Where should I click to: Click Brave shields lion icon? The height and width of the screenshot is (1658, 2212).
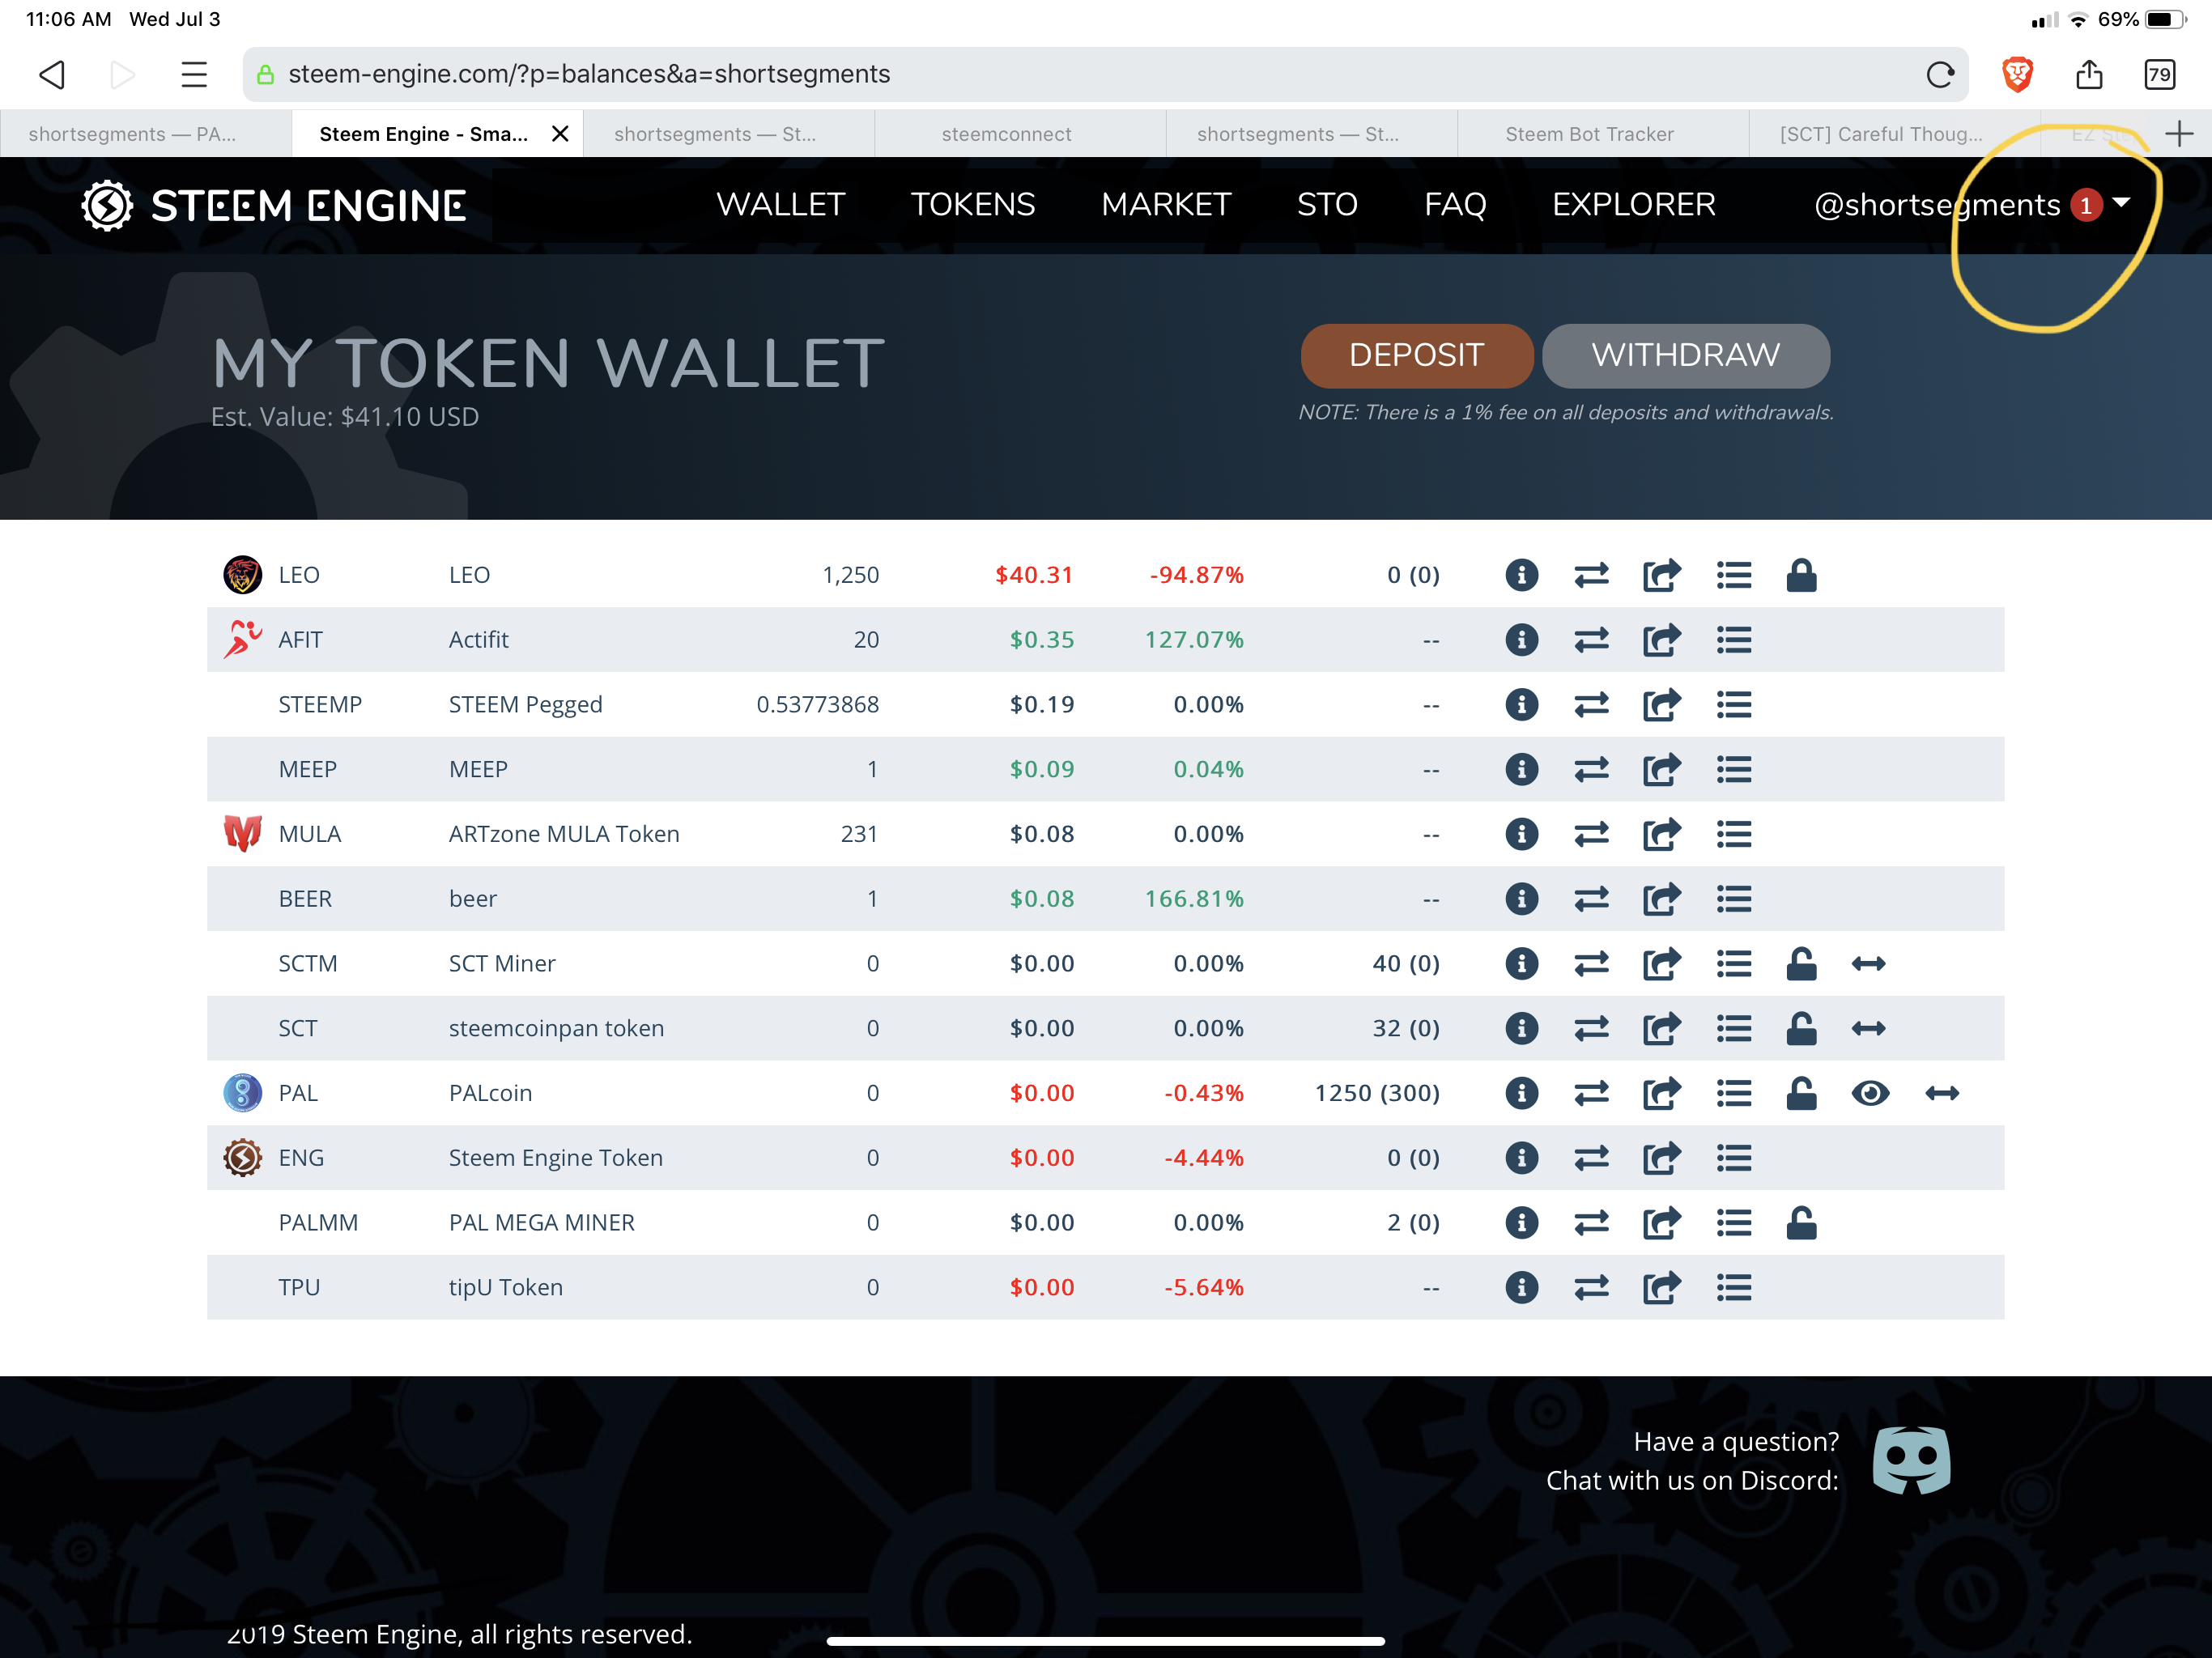(x=2017, y=74)
